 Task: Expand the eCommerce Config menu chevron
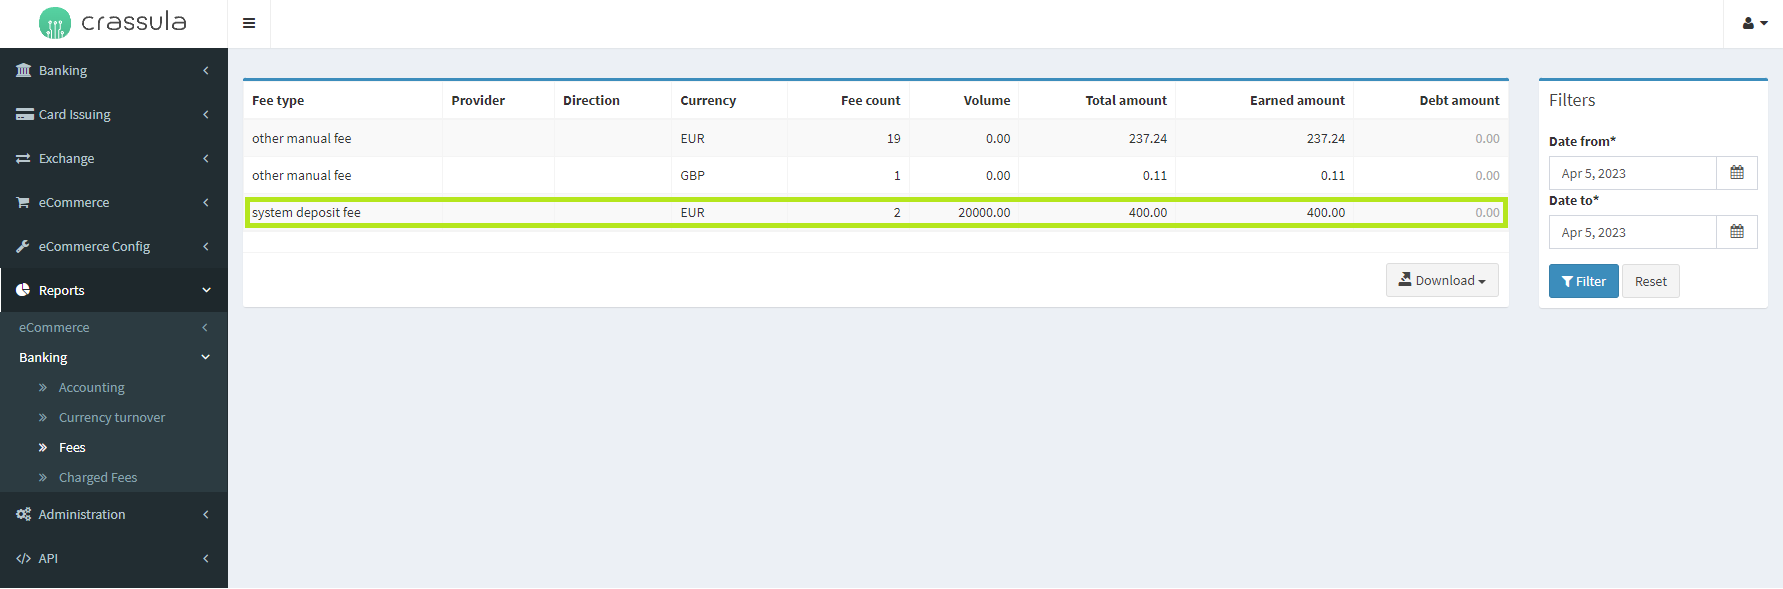206,246
